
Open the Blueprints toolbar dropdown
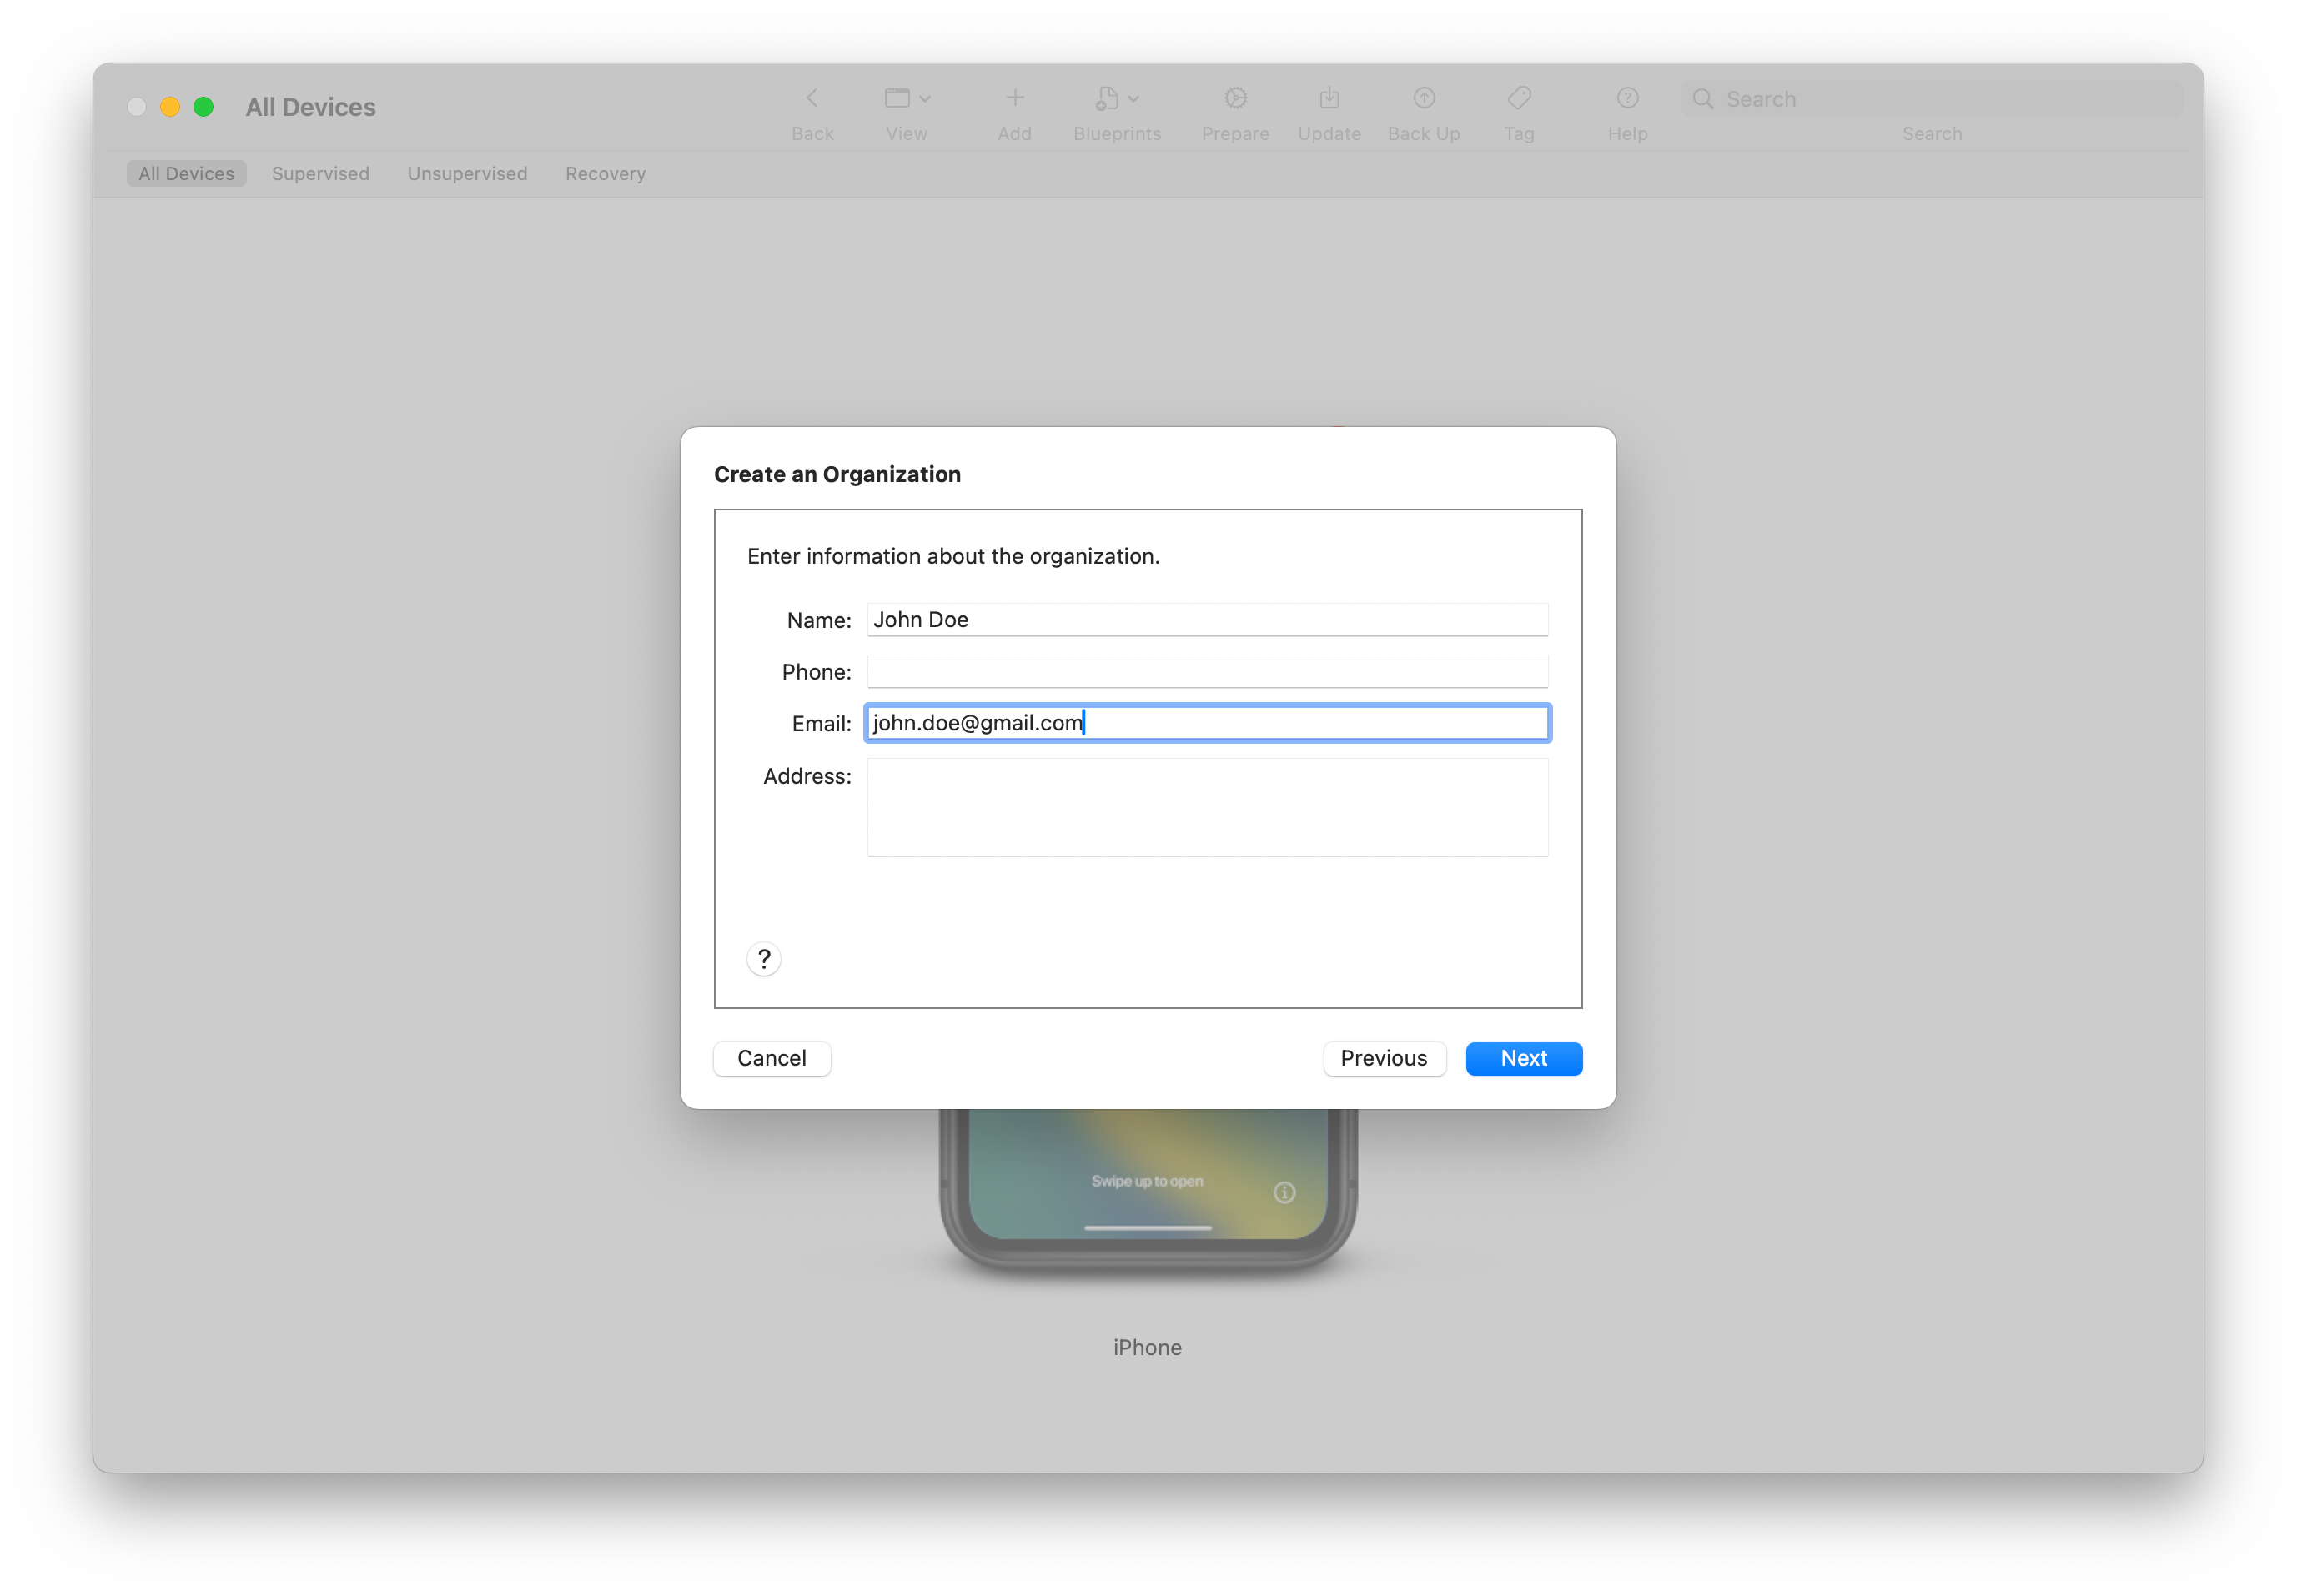tap(1116, 98)
